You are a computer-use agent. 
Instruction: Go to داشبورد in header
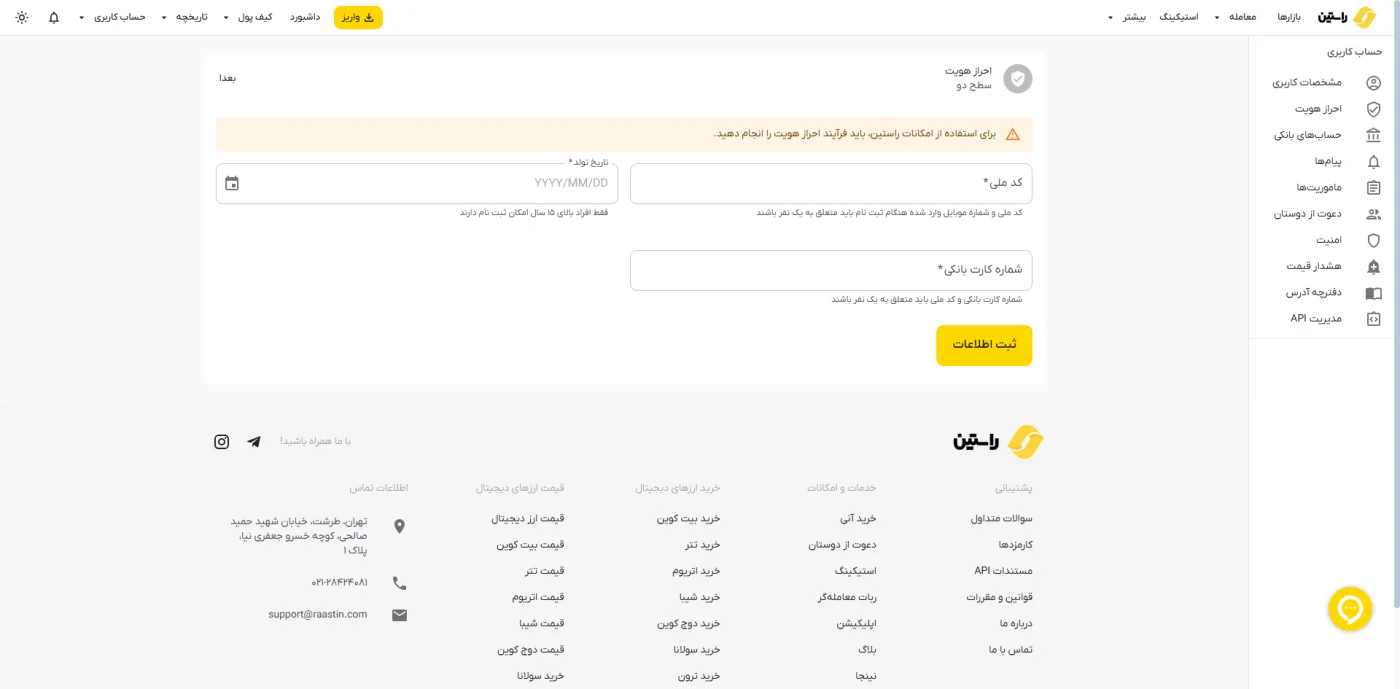[x=305, y=17]
